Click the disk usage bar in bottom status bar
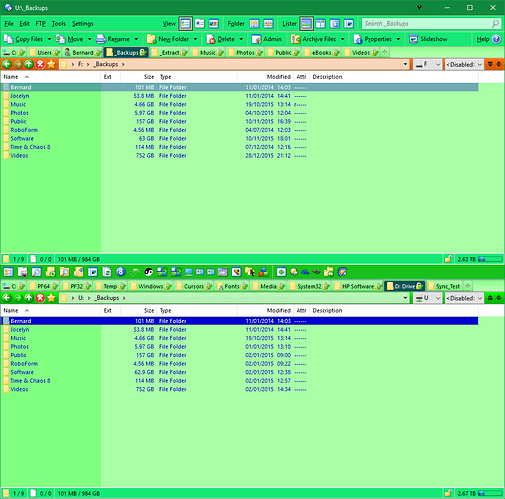This screenshot has width=505, height=499. click(490, 493)
